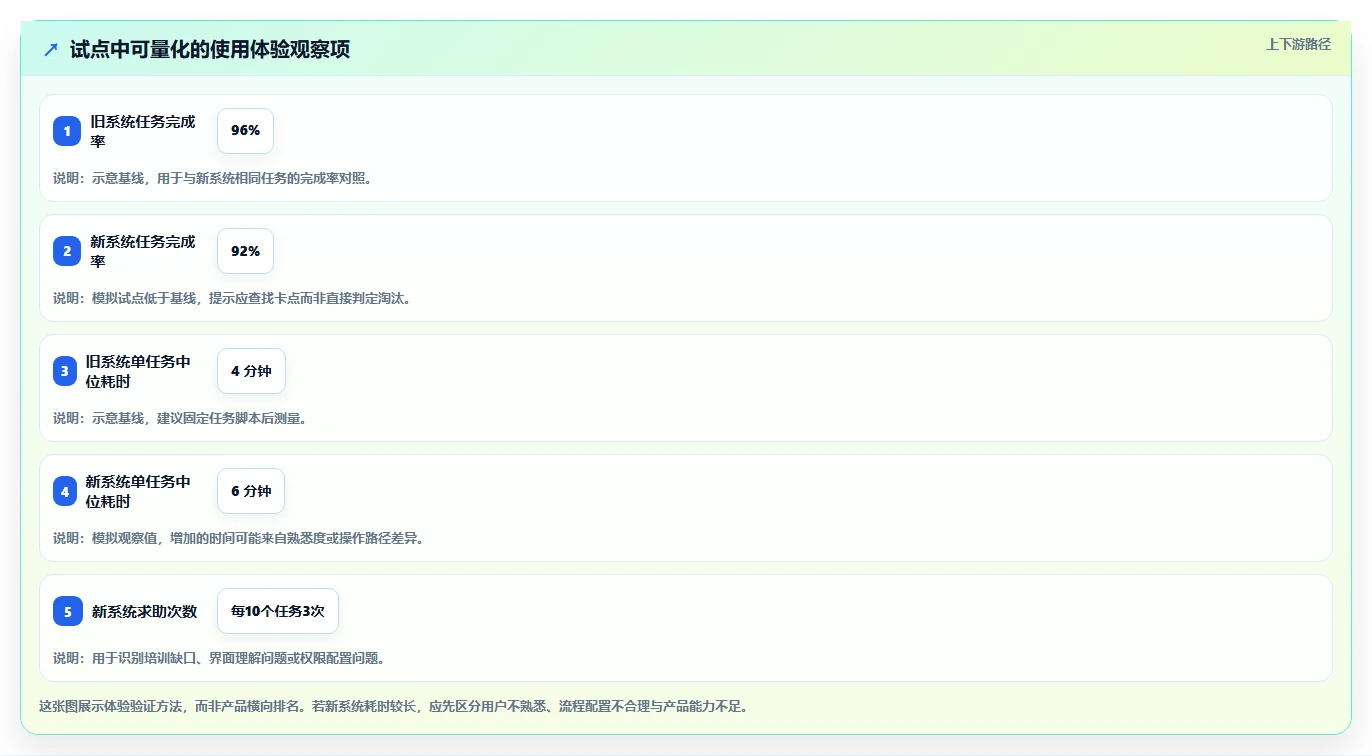Click the note 说明：模拟观察值，增加的时间可能来自熟悉度
The width and height of the screenshot is (1372, 756).
pyautogui.click(x=239, y=538)
